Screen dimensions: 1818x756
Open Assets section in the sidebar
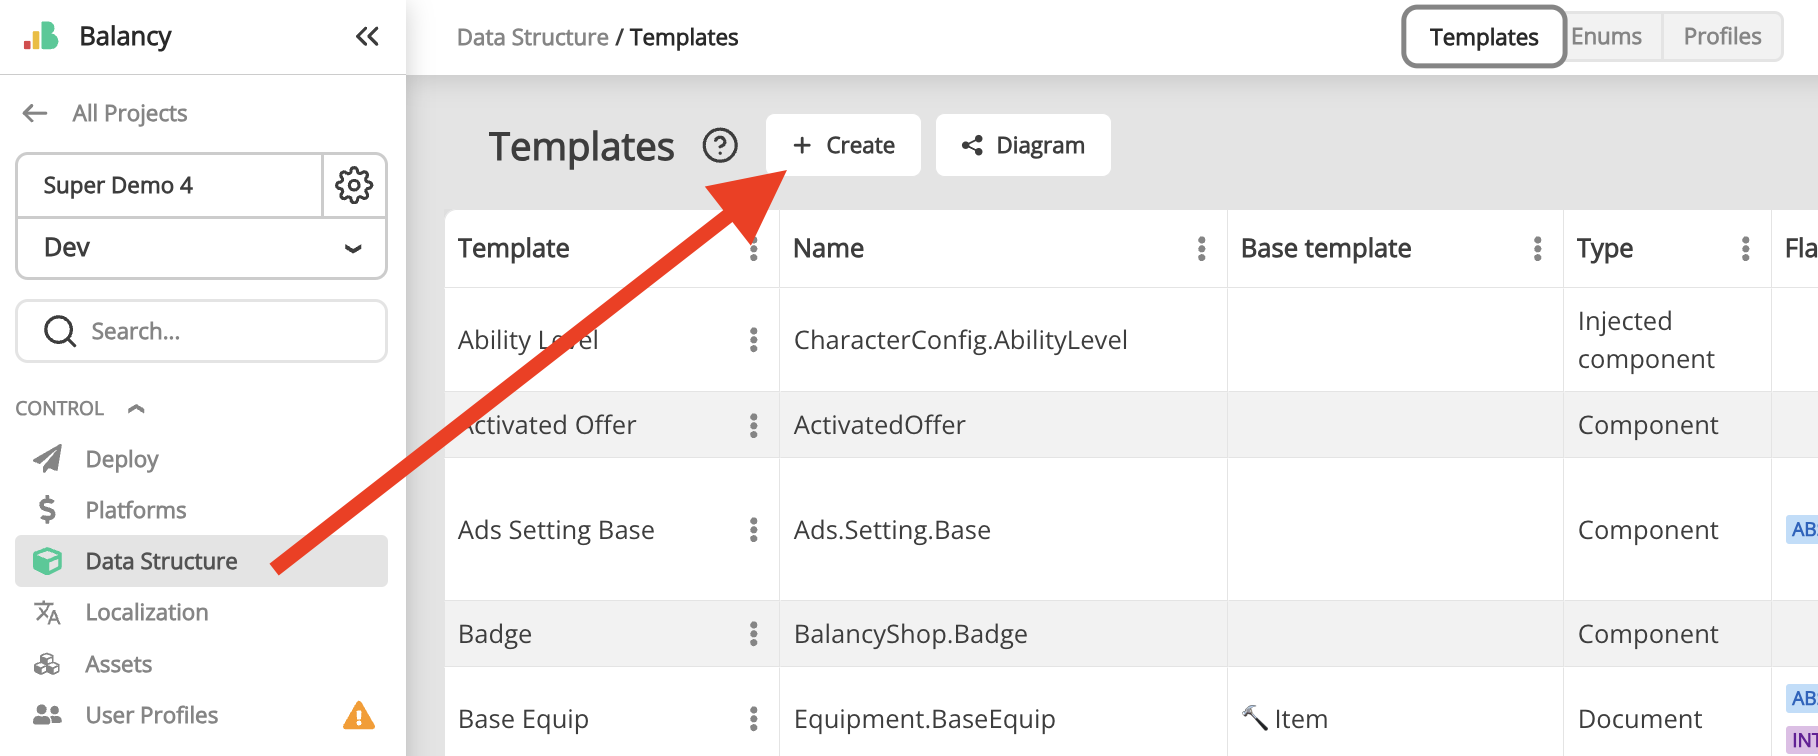pos(118,664)
